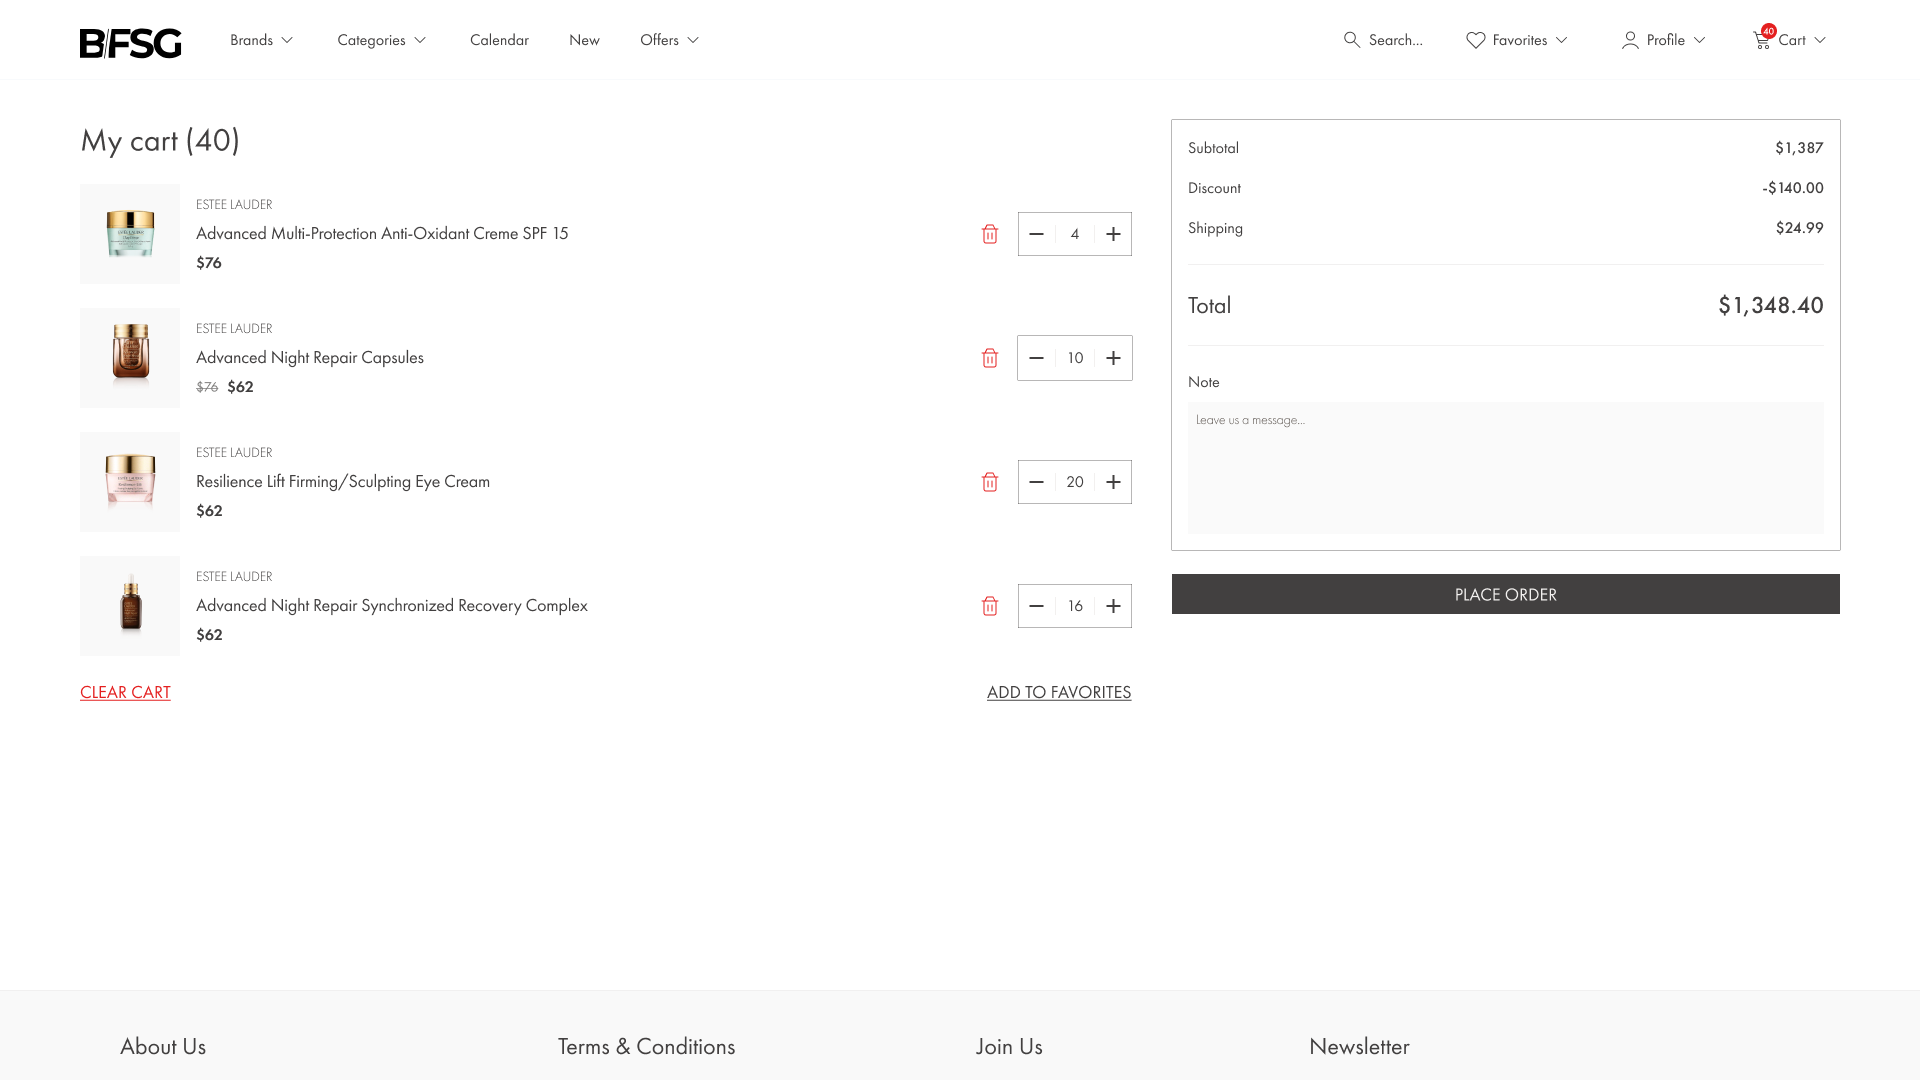This screenshot has height=1080, width=1920.
Task: Decrease quantity of Advanced Night Repair Capsules
Action: coord(1037,358)
